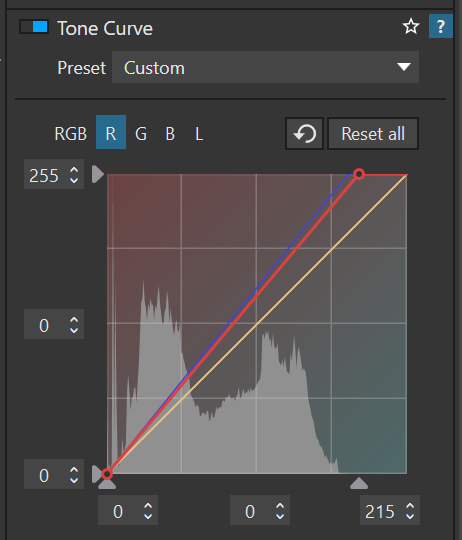Click the top output white point triangle marker
This screenshot has width=462, height=540.
(x=98, y=174)
